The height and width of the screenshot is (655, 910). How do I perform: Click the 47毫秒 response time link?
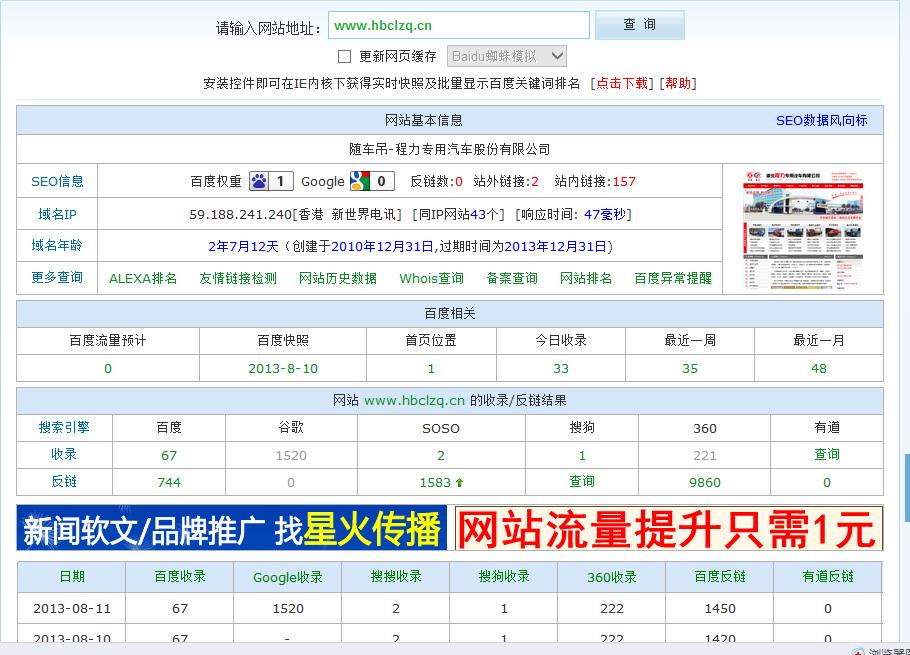click(x=605, y=215)
